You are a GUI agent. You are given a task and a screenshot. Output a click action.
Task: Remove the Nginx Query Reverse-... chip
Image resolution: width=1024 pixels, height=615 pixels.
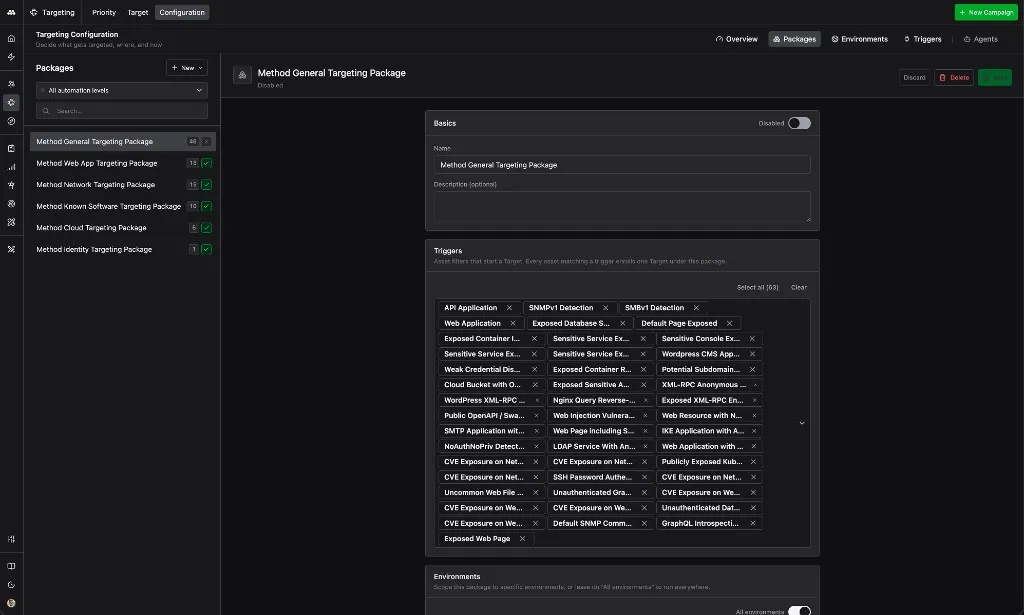point(645,400)
